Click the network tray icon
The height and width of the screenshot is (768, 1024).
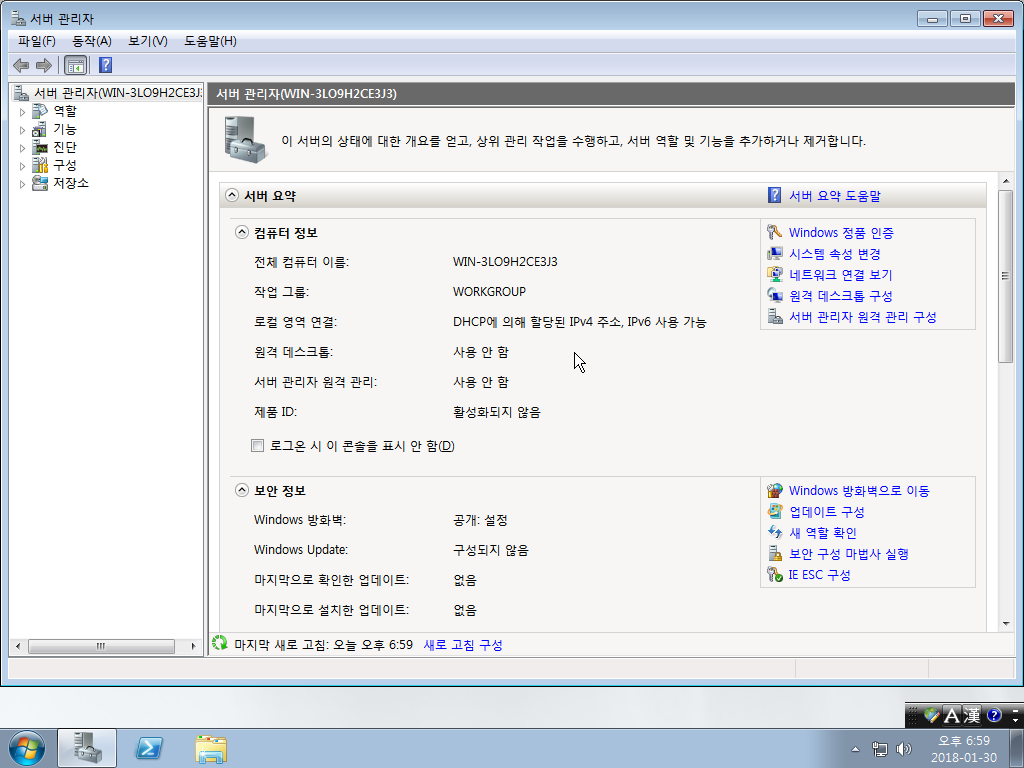click(880, 749)
